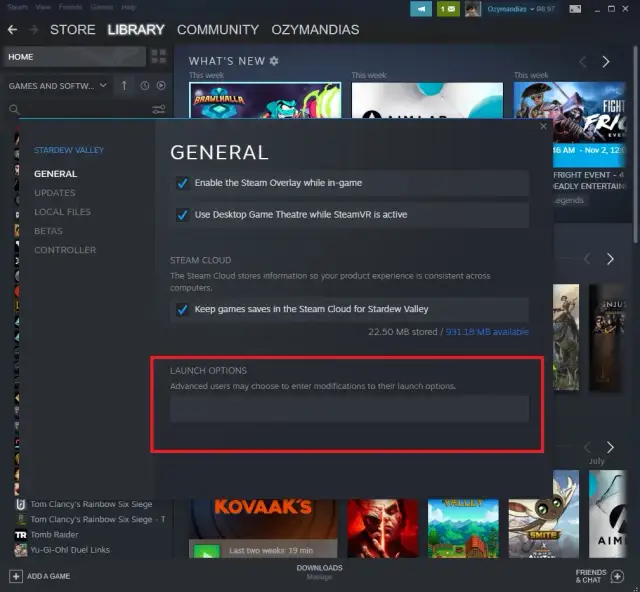This screenshot has width=640, height=592.
Task: Uncheck Steam Cloud saves for Stardew Valley
Action: 182,310
